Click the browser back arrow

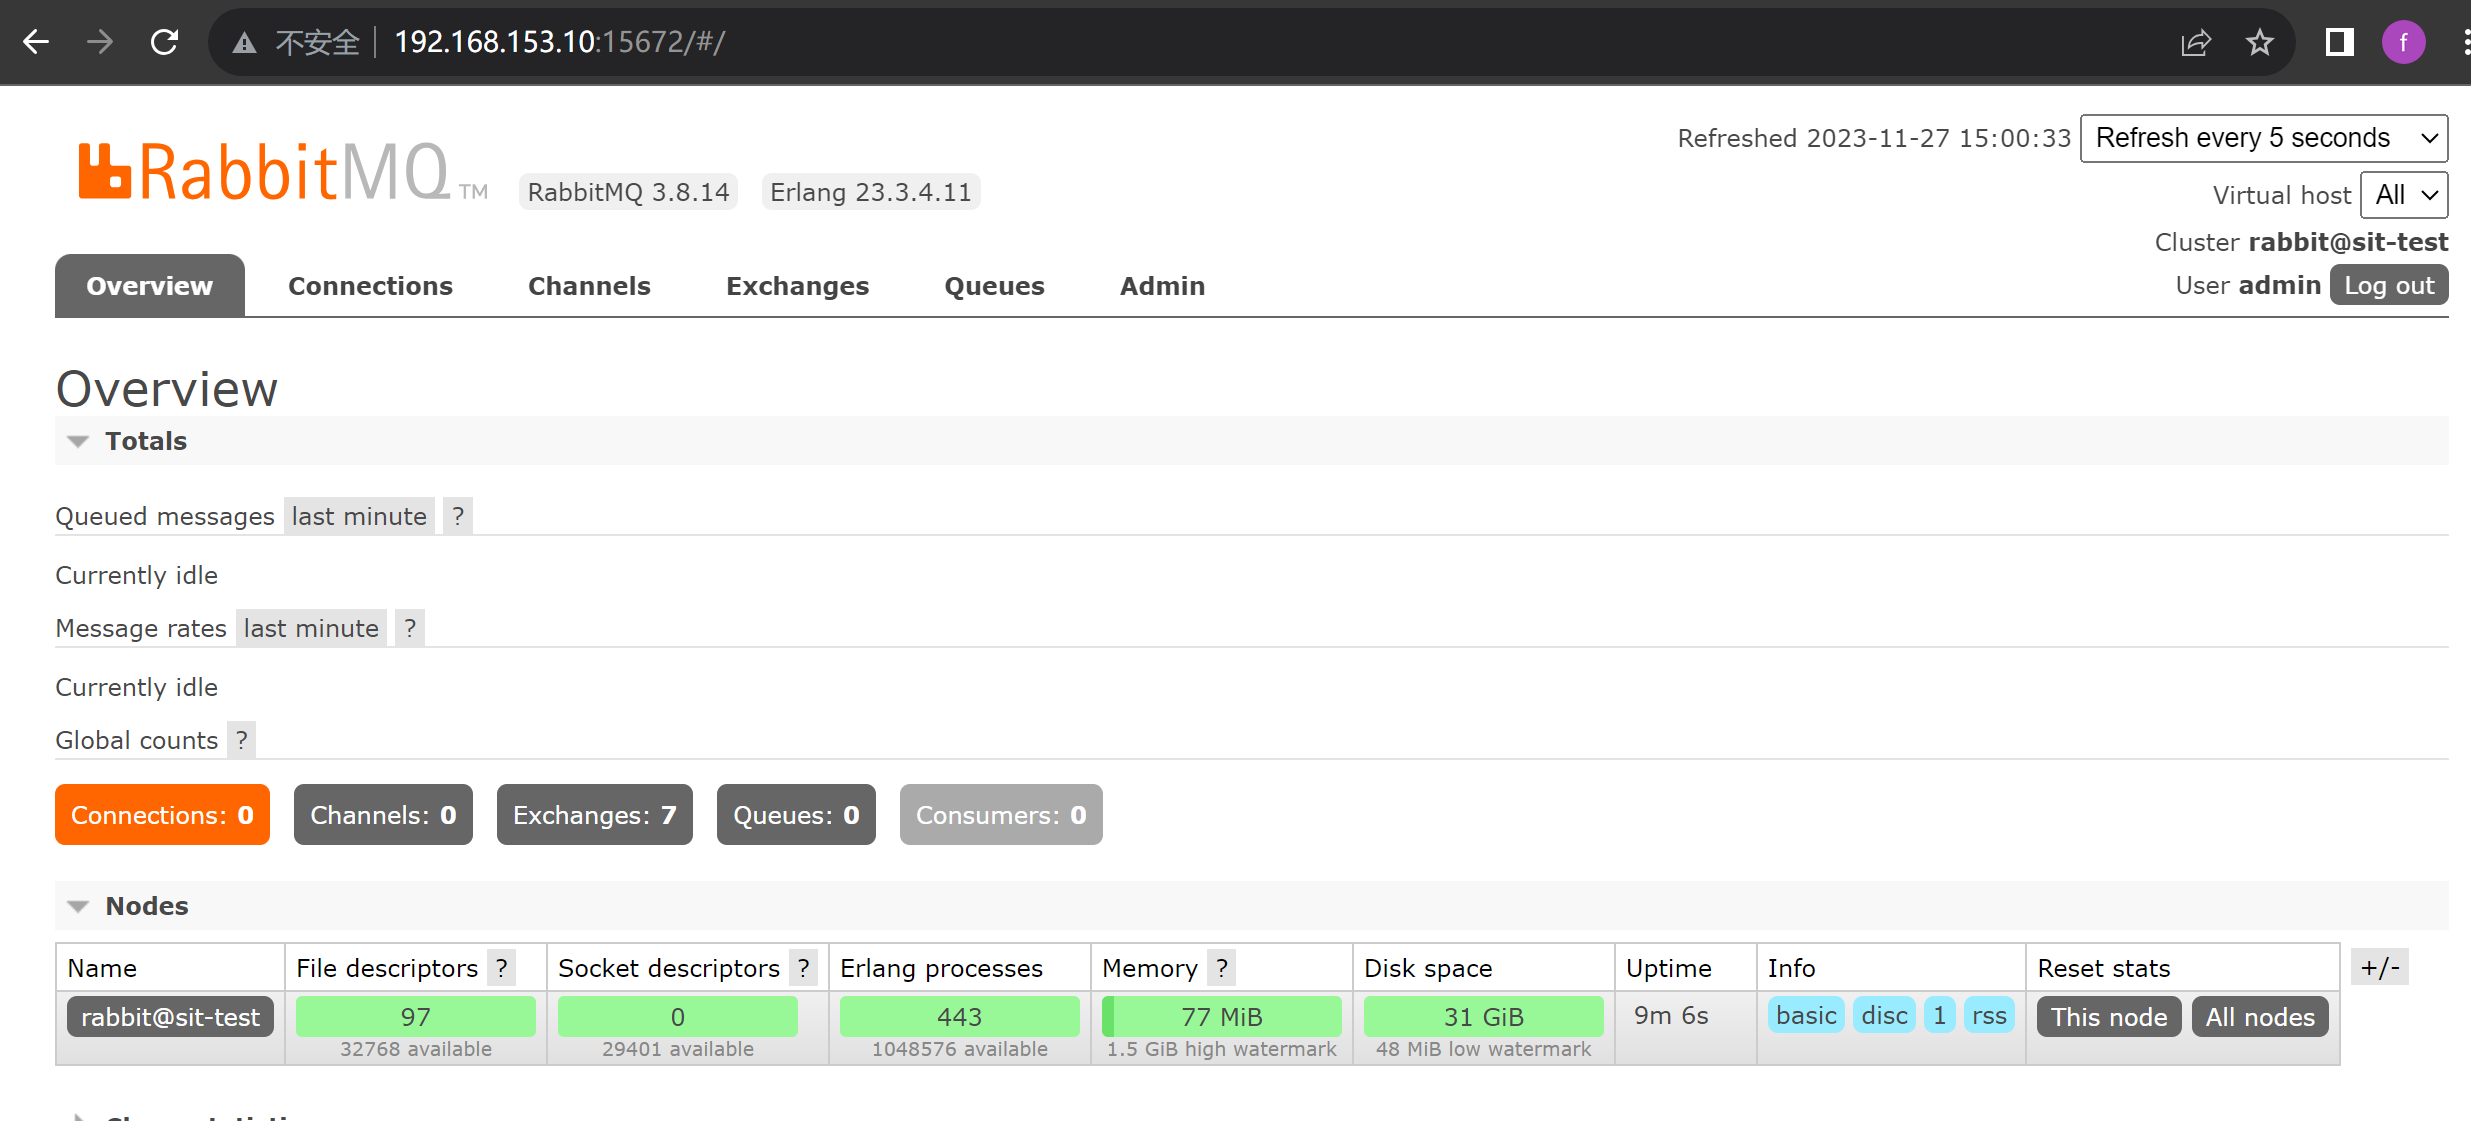[37, 42]
